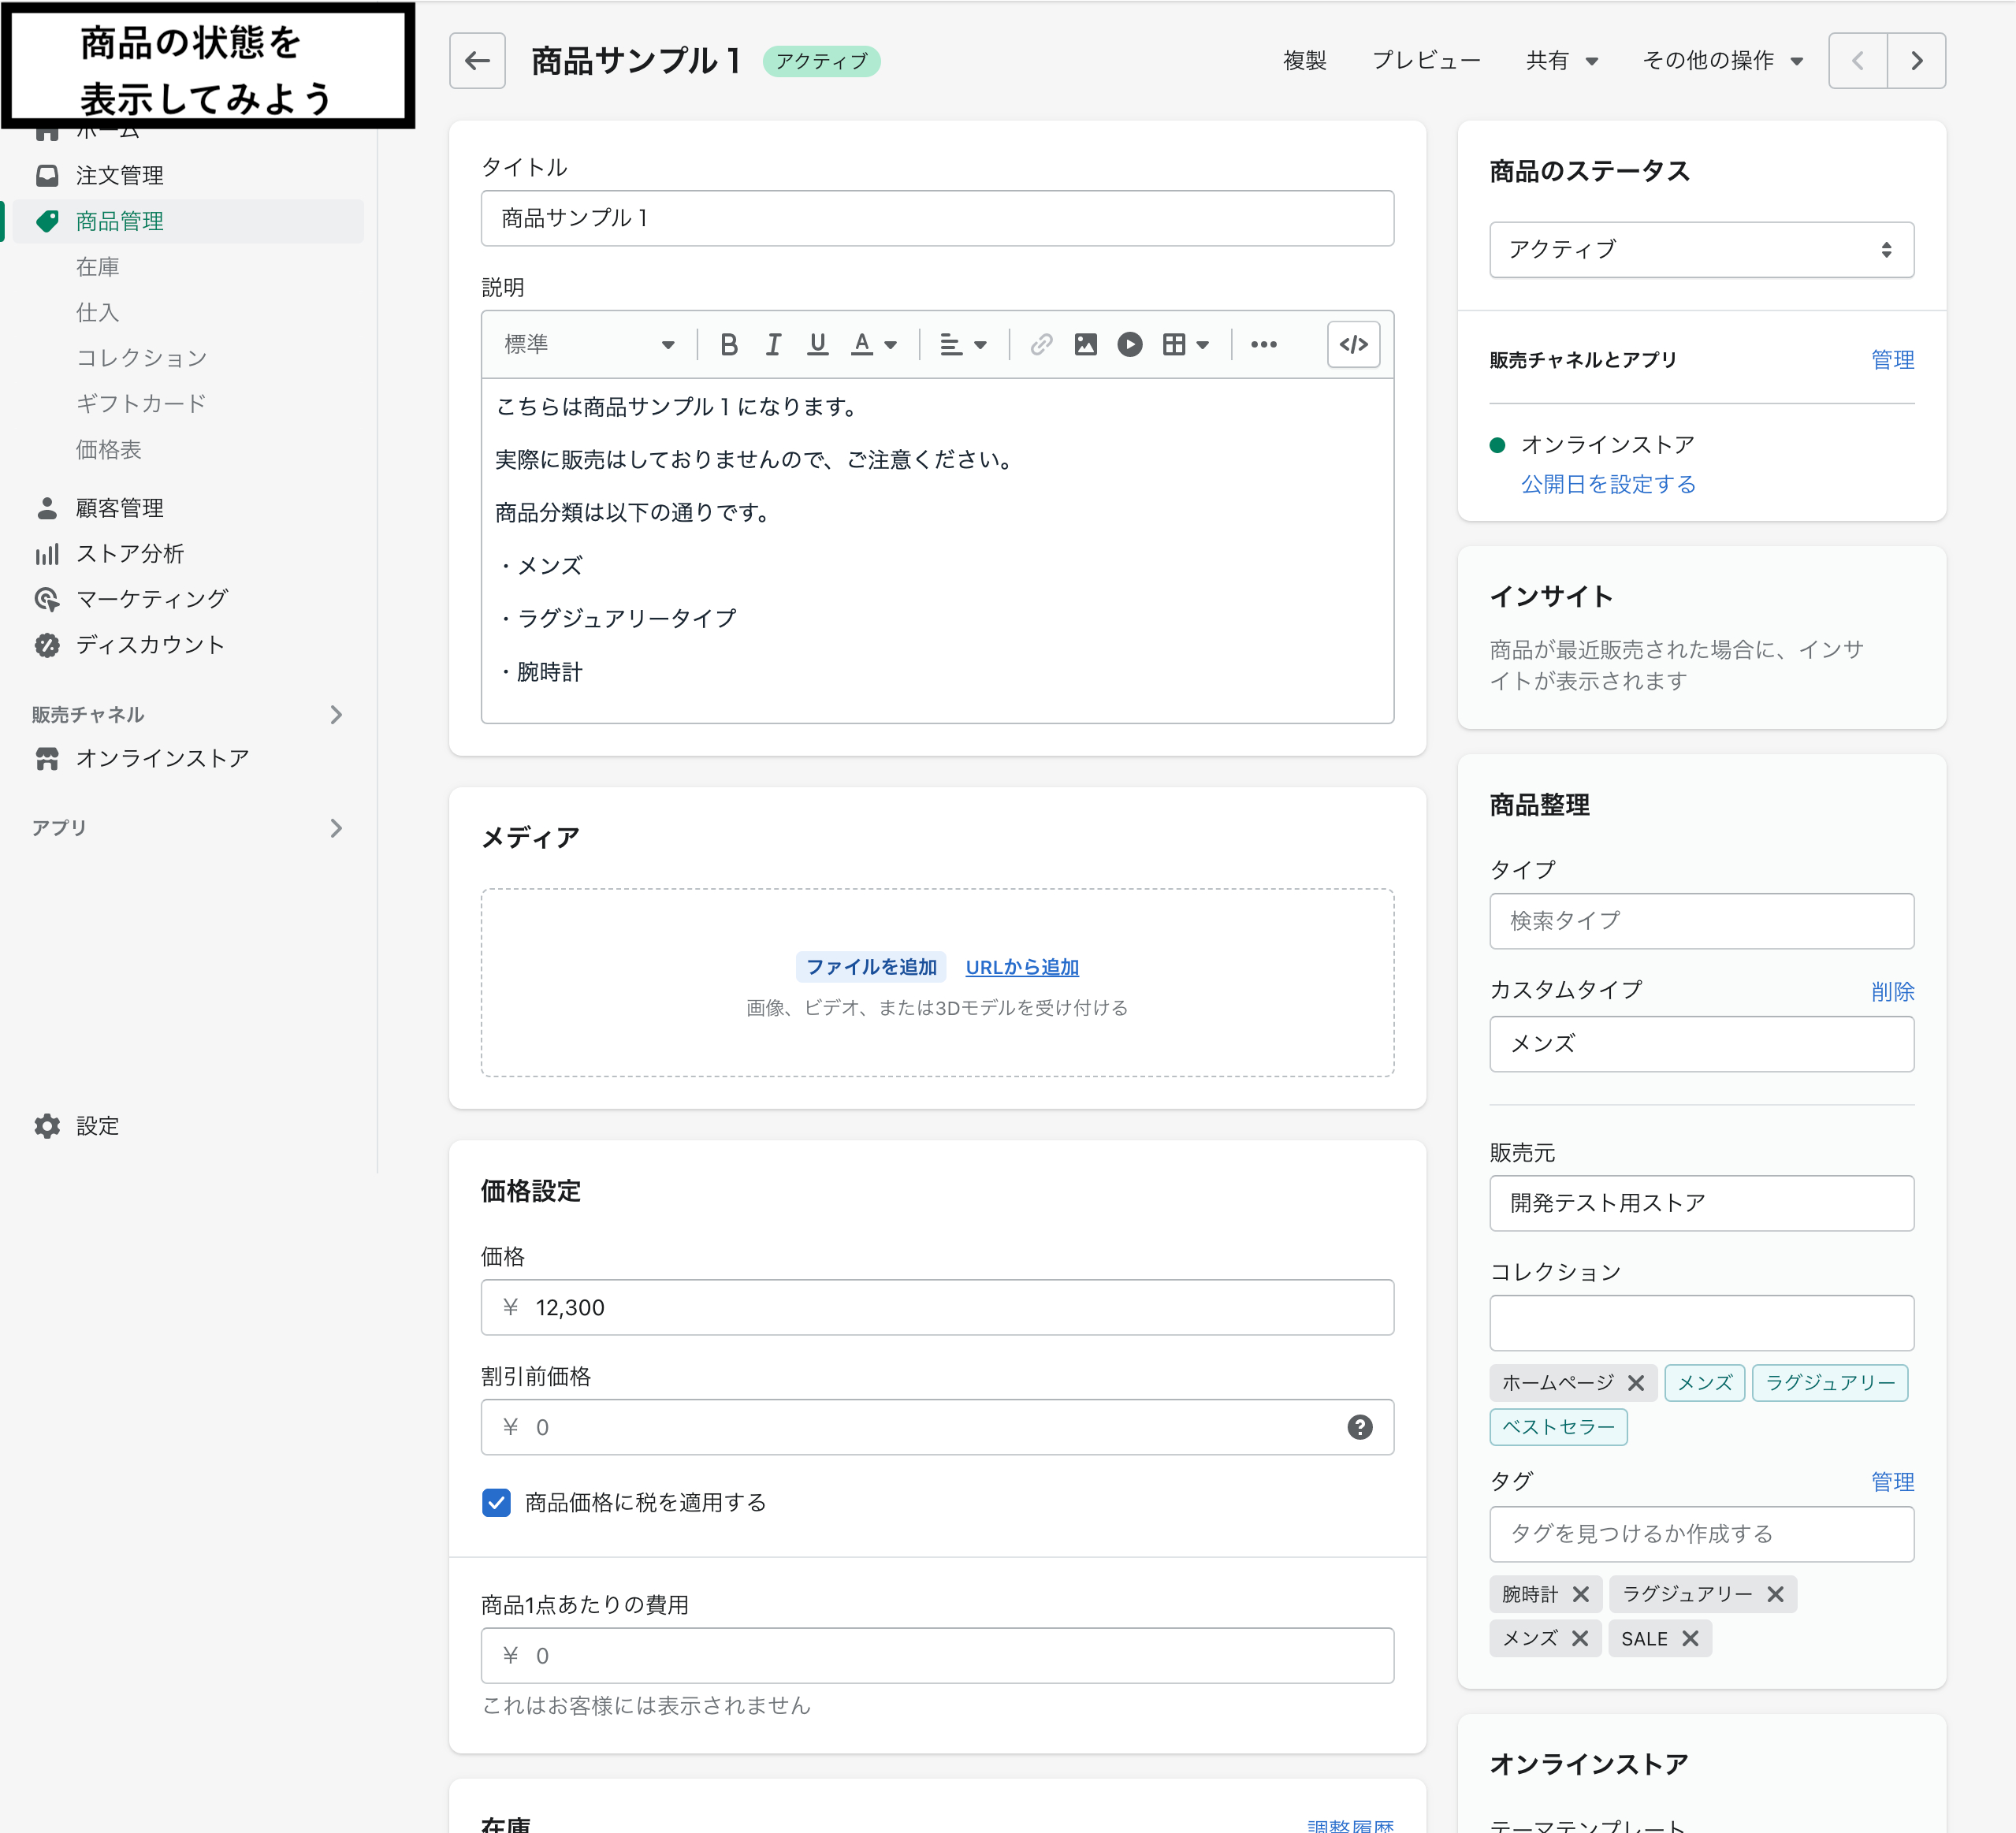Click into タイトル input field

(937, 218)
